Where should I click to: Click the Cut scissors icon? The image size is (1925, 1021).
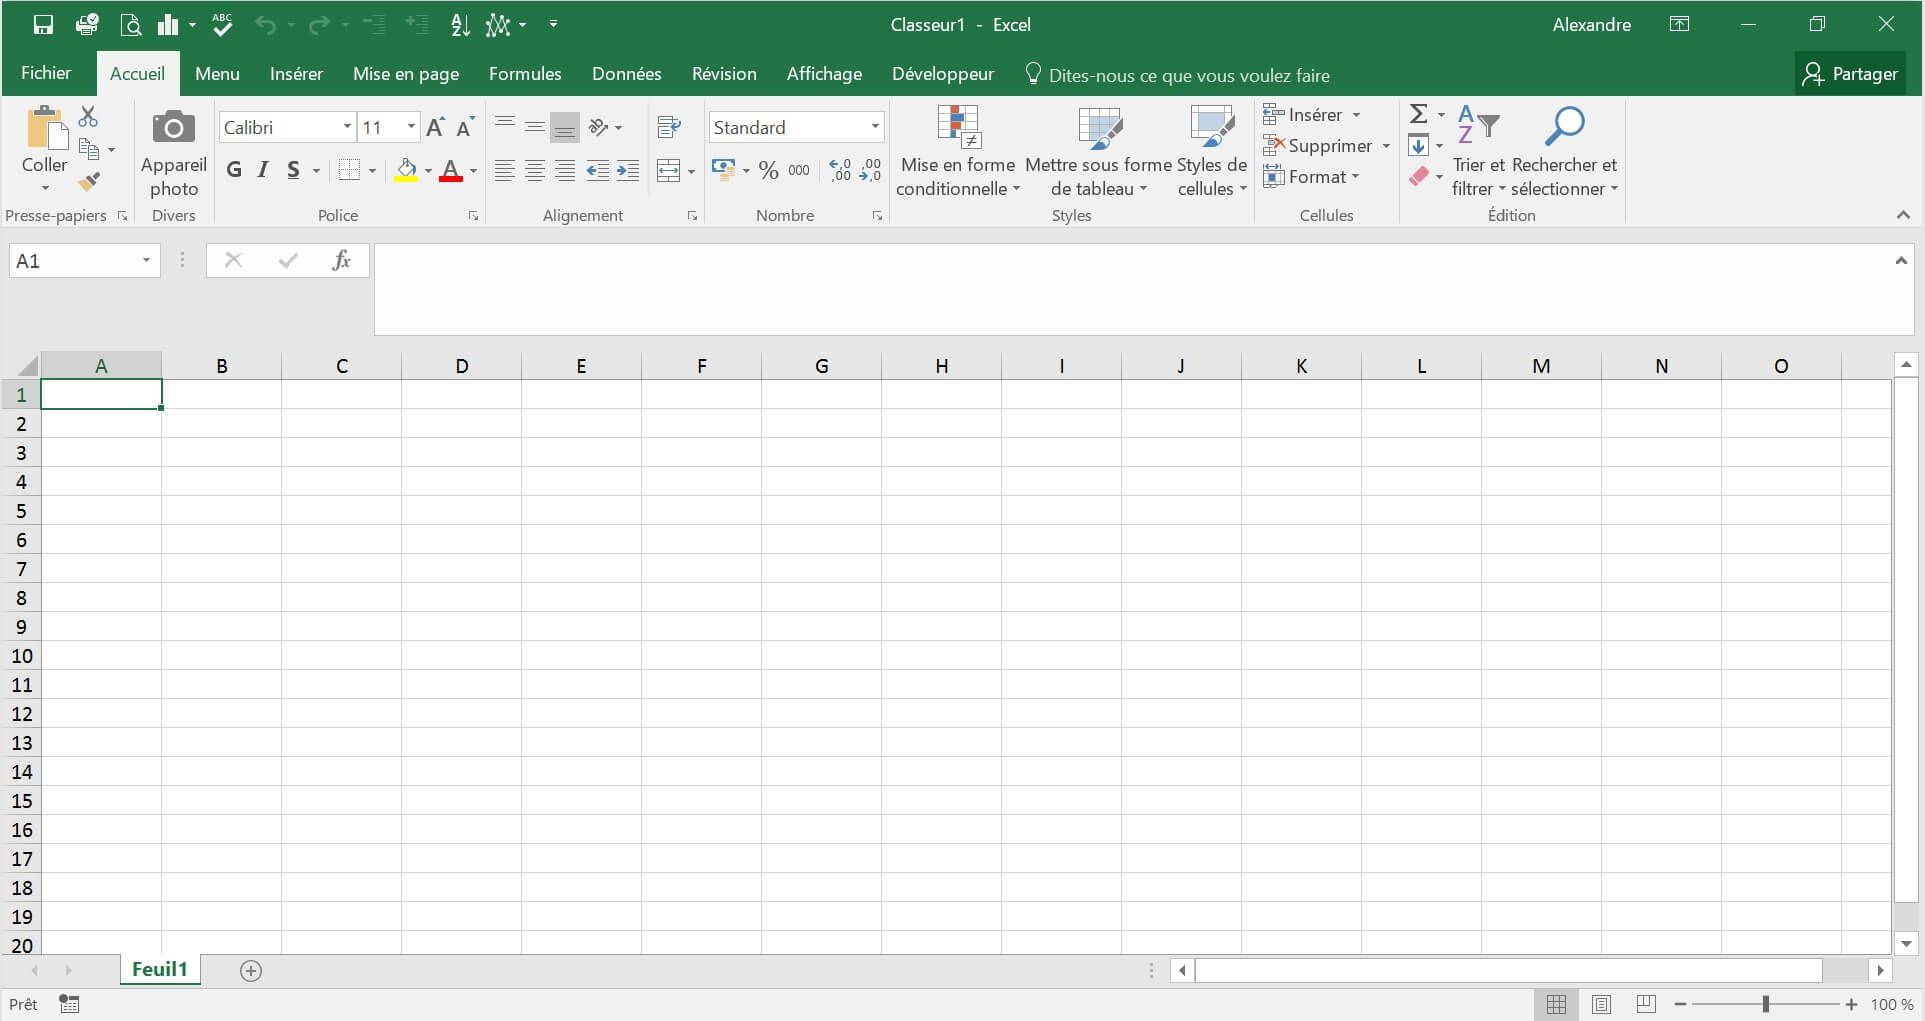click(88, 117)
